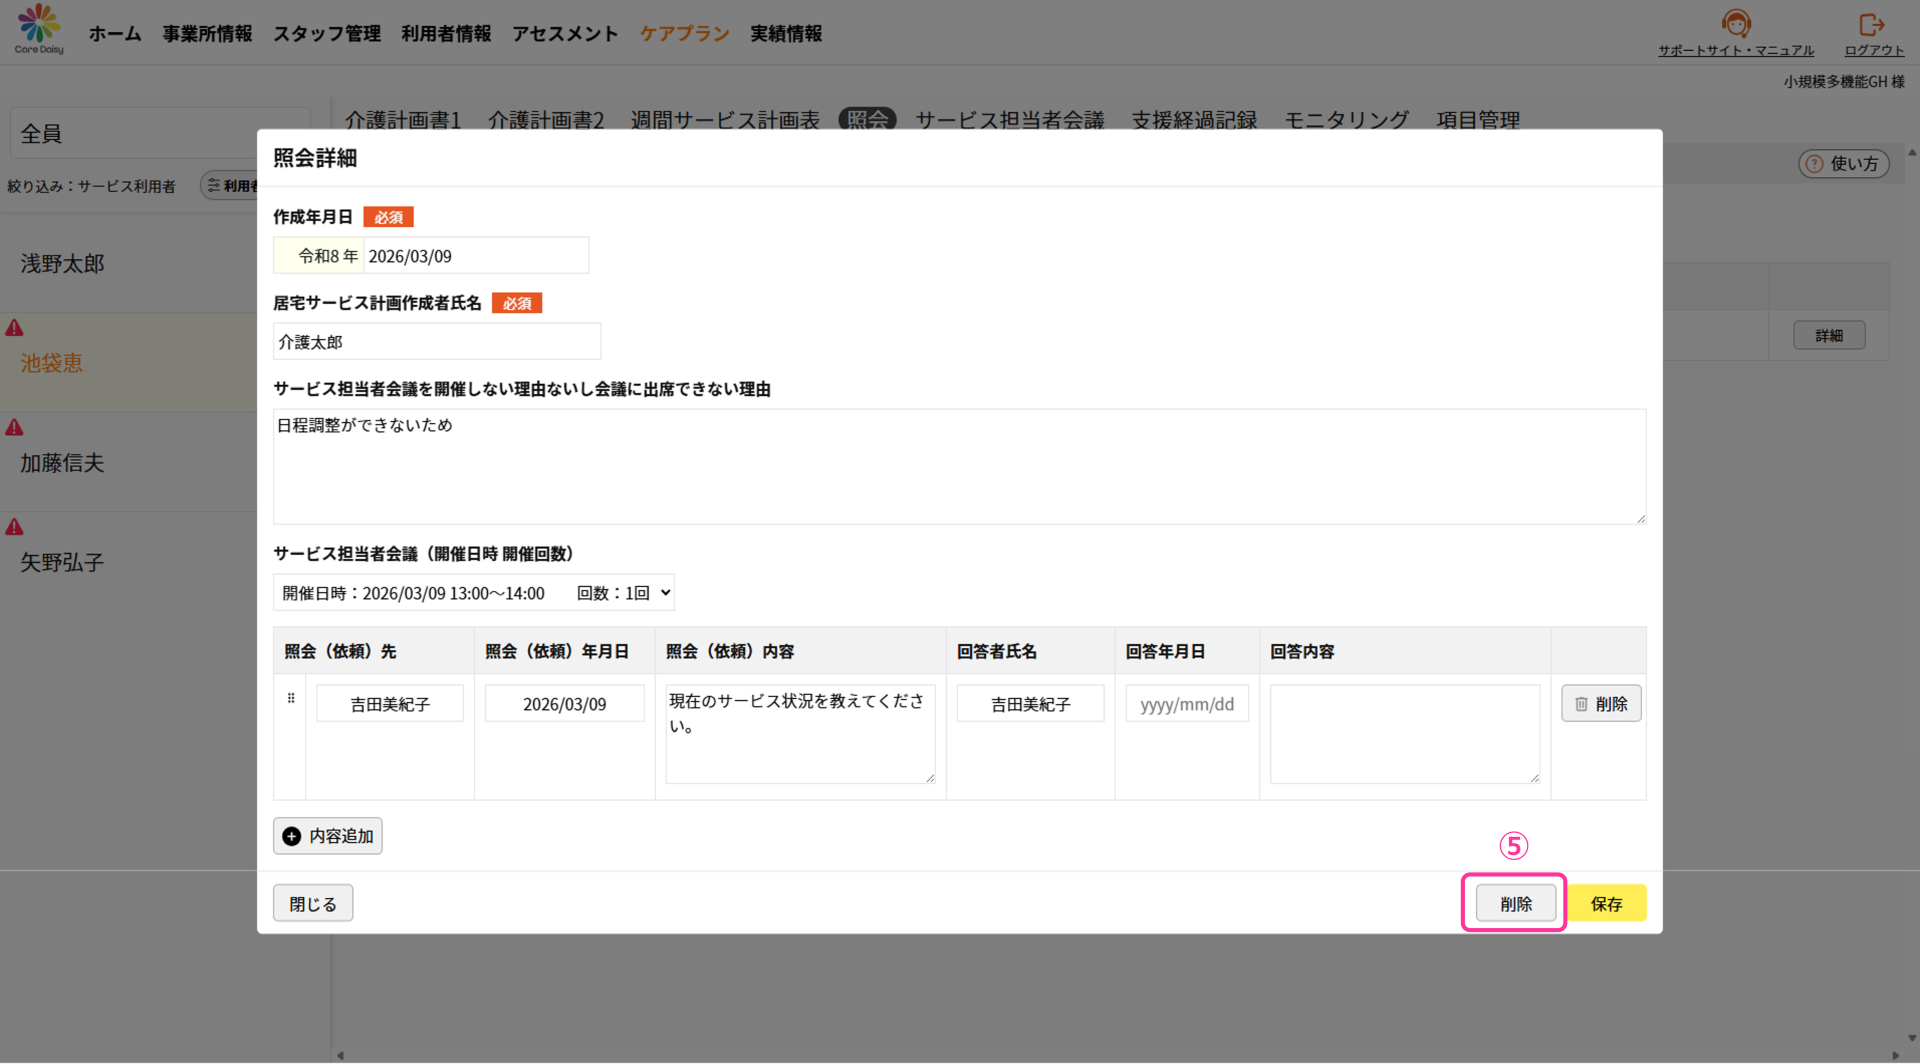1920x1064 pixels.
Task: Click the highlighted 削除 button in footer
Action: (1515, 904)
